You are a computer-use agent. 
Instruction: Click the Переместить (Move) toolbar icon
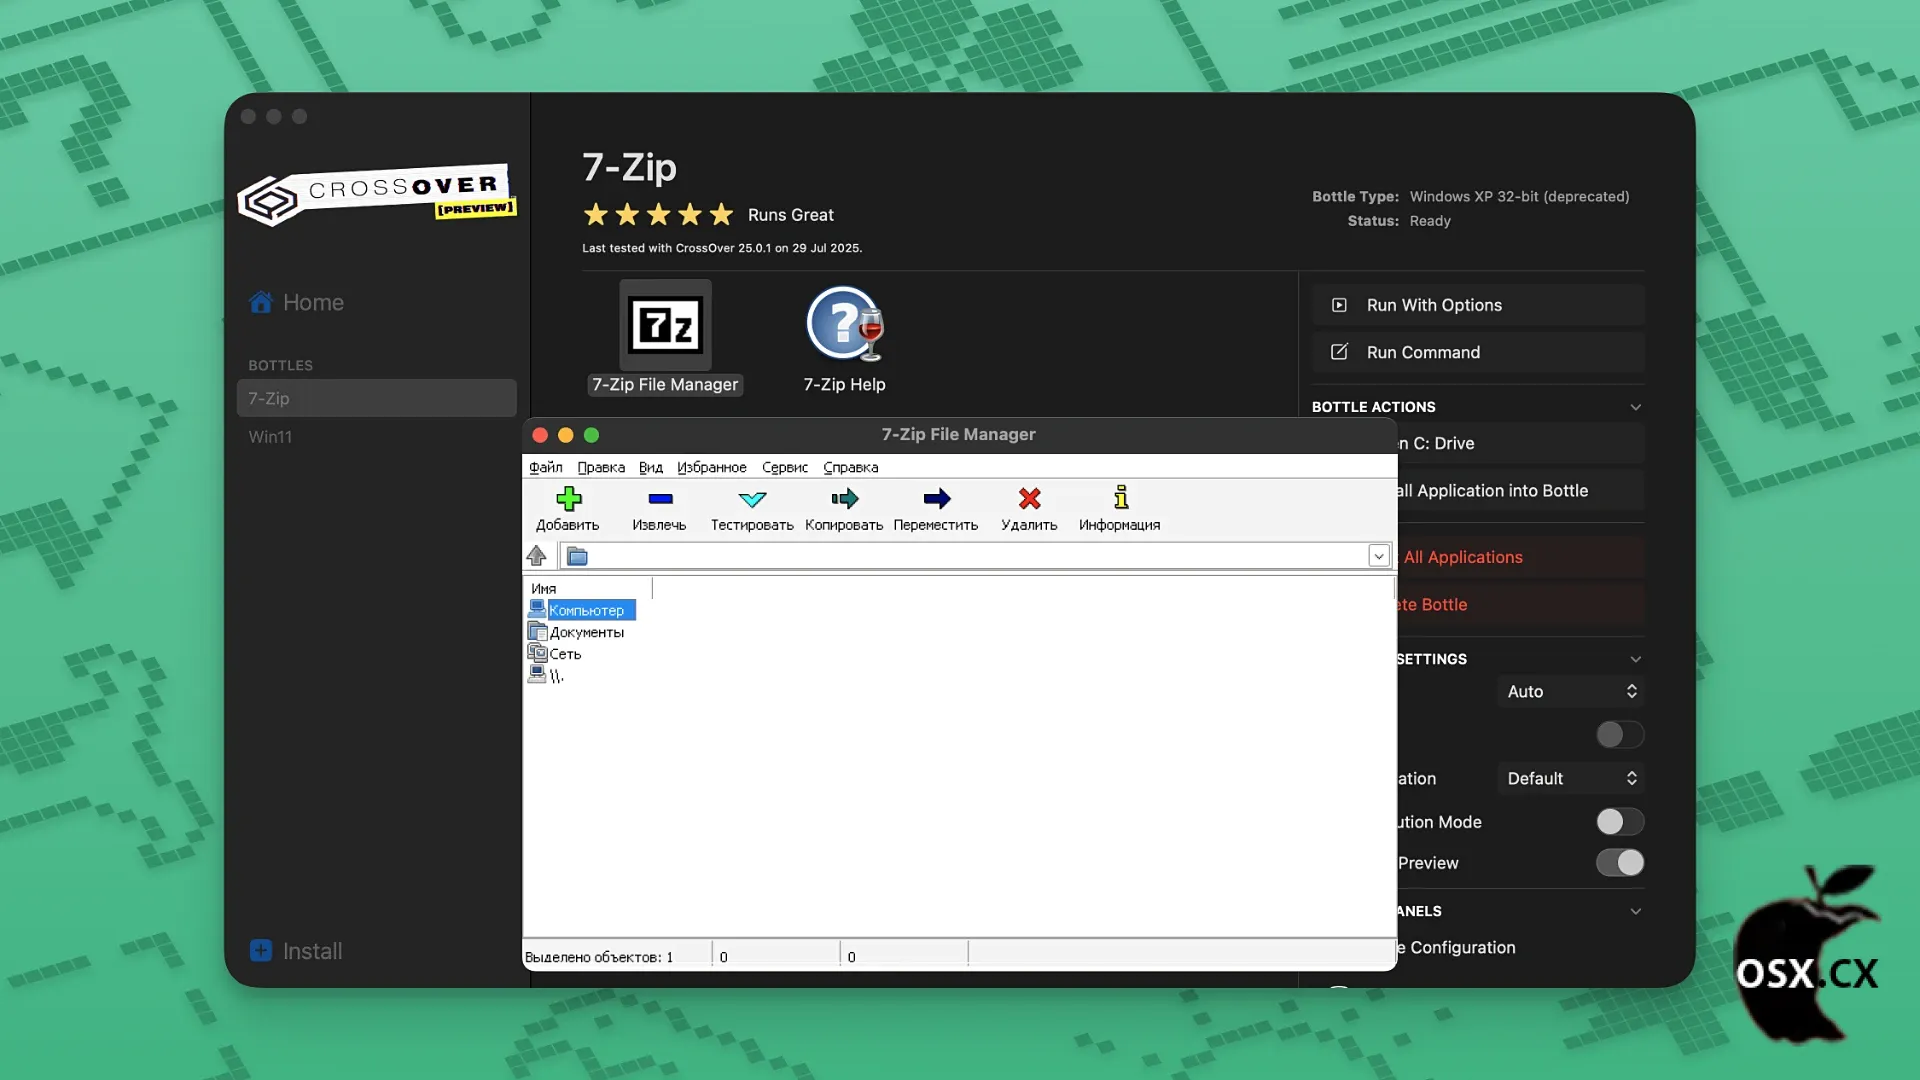pos(937,498)
